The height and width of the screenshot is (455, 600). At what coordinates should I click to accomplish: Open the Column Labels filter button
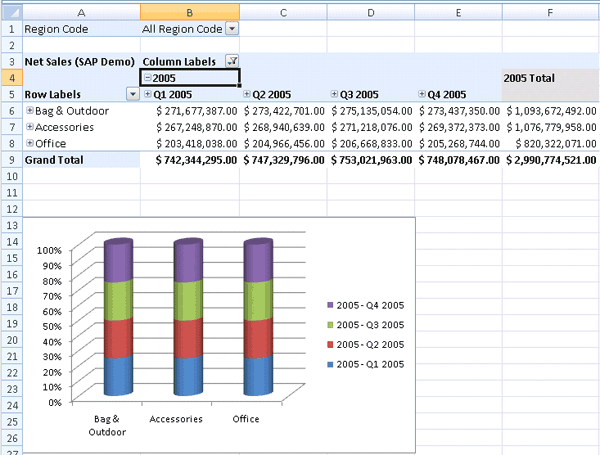(232, 62)
